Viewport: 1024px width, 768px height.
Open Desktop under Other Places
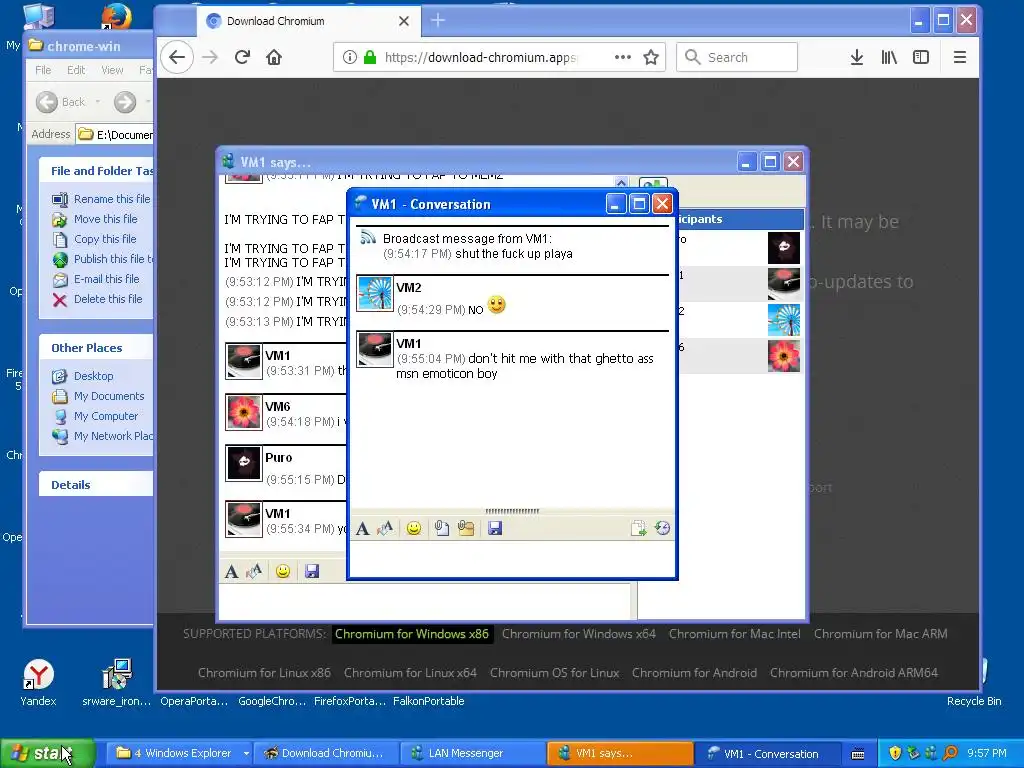[82, 376]
